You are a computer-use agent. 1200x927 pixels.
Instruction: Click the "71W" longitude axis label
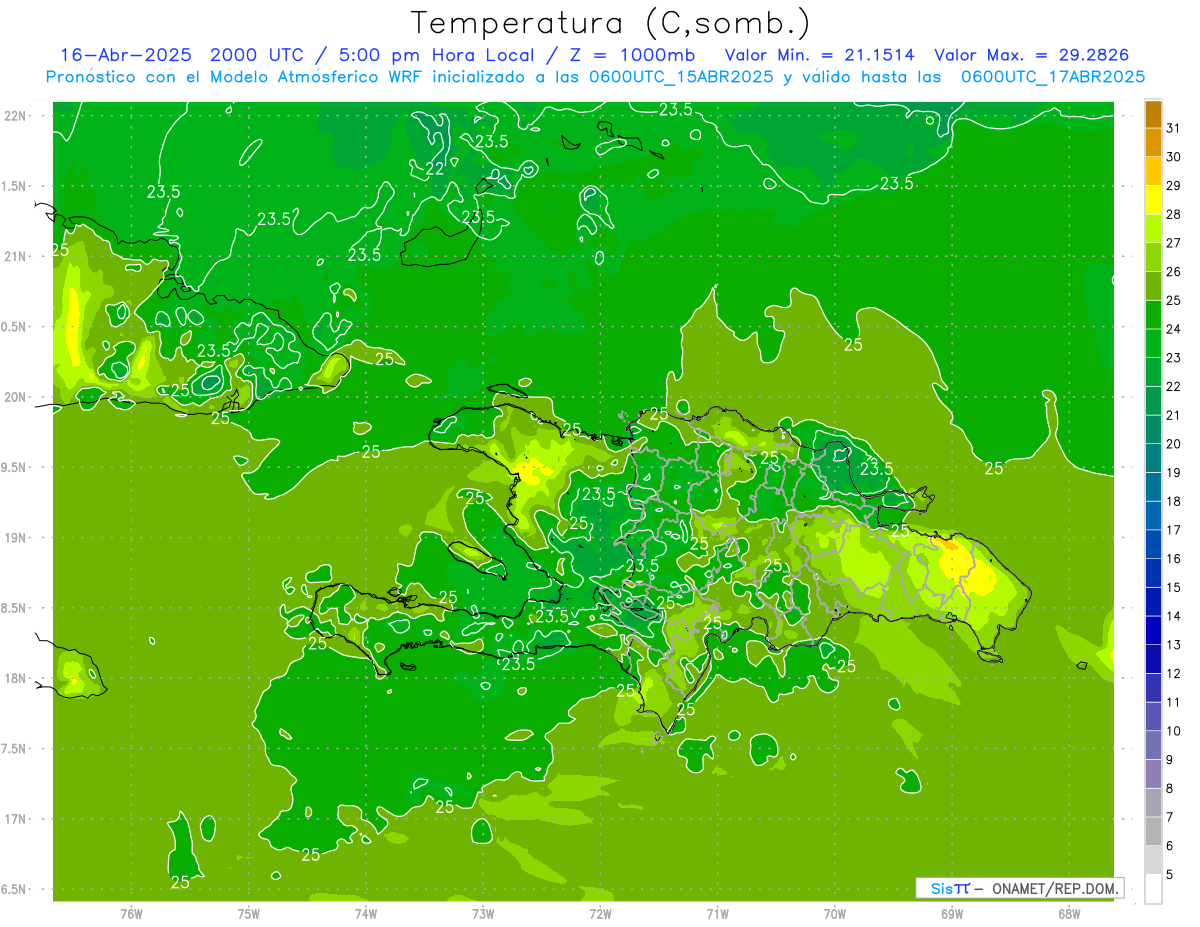[717, 914]
